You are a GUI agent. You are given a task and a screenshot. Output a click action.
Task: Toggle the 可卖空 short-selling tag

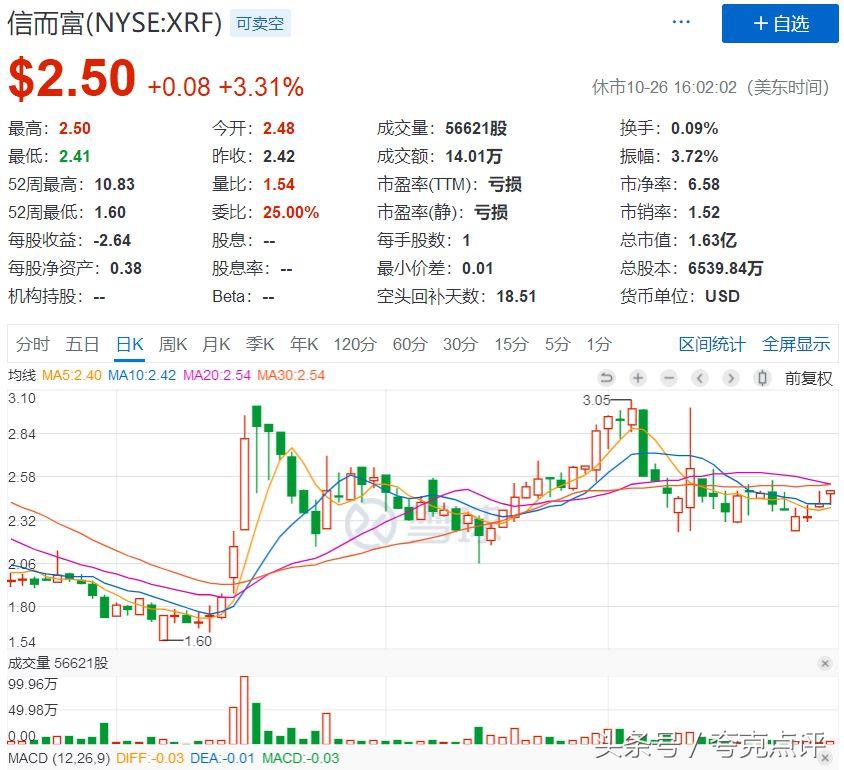click(260, 24)
